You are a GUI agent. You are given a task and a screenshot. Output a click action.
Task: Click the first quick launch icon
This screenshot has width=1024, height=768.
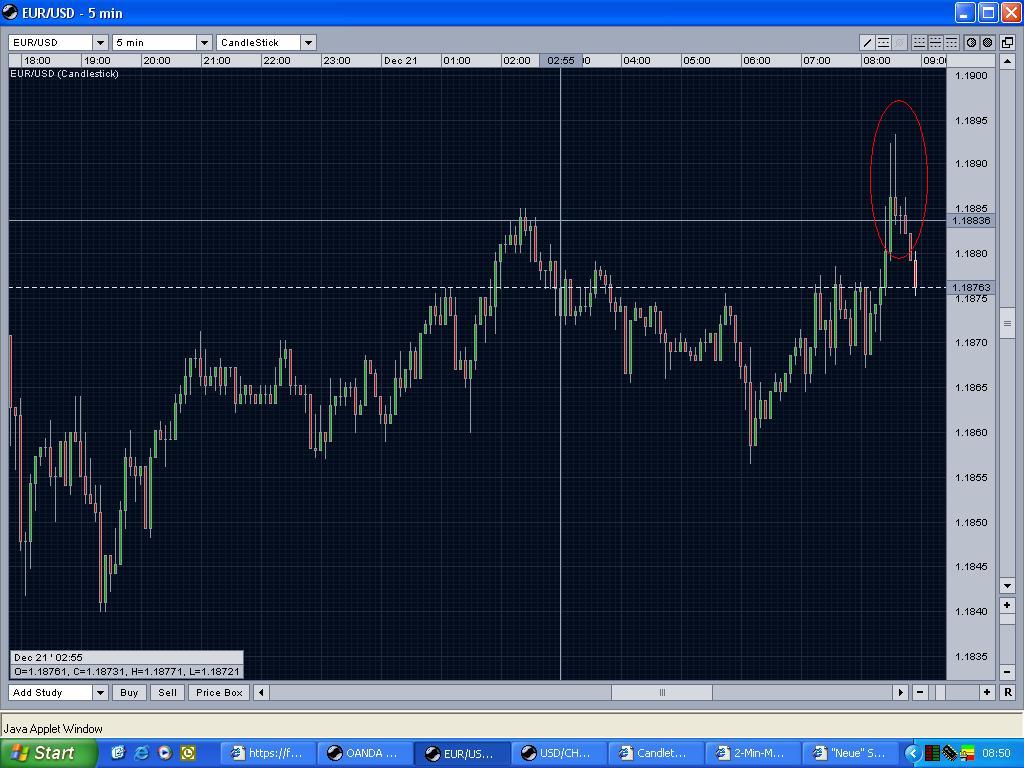118,753
